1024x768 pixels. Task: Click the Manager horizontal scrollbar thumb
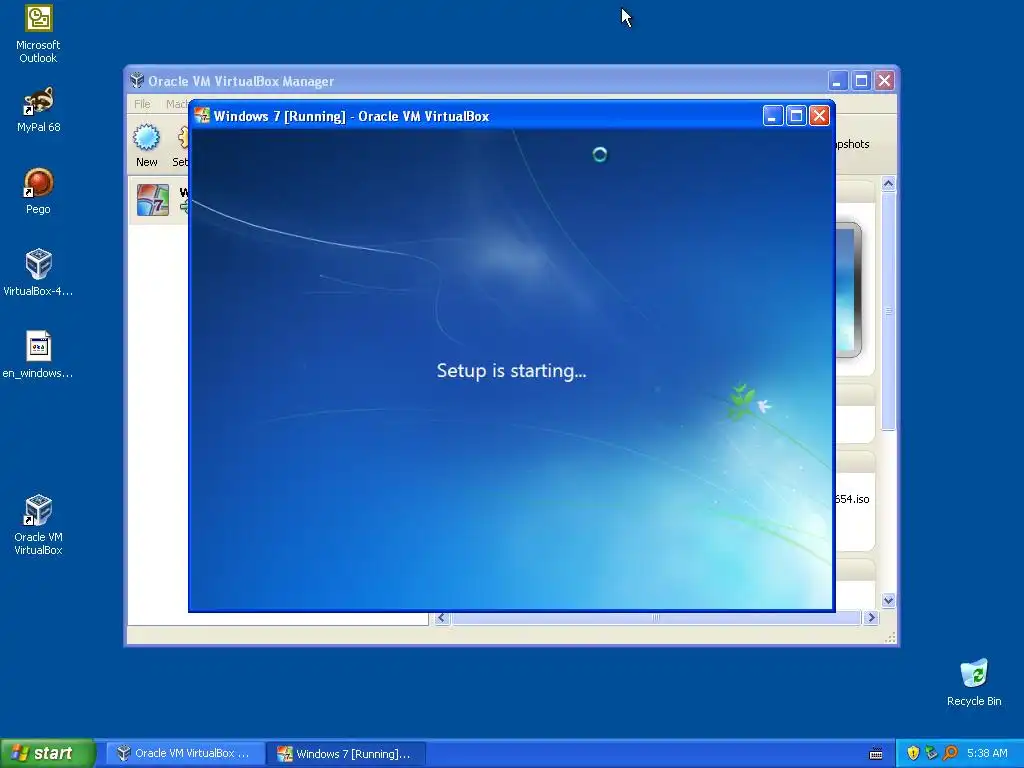coord(656,617)
